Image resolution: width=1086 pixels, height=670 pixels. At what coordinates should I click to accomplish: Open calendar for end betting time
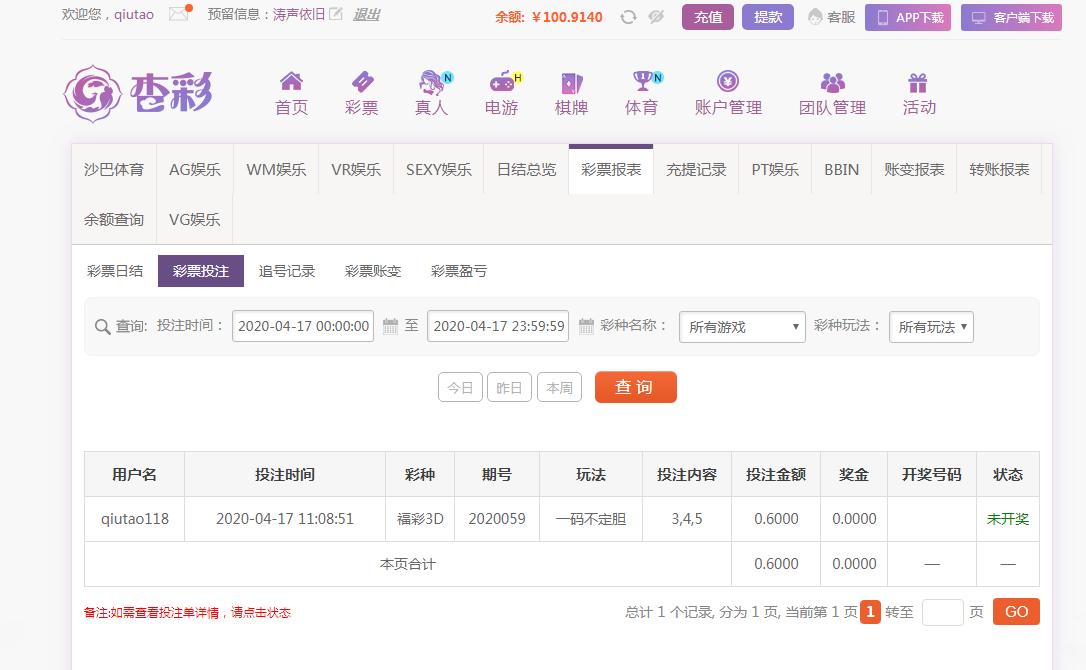coord(586,326)
